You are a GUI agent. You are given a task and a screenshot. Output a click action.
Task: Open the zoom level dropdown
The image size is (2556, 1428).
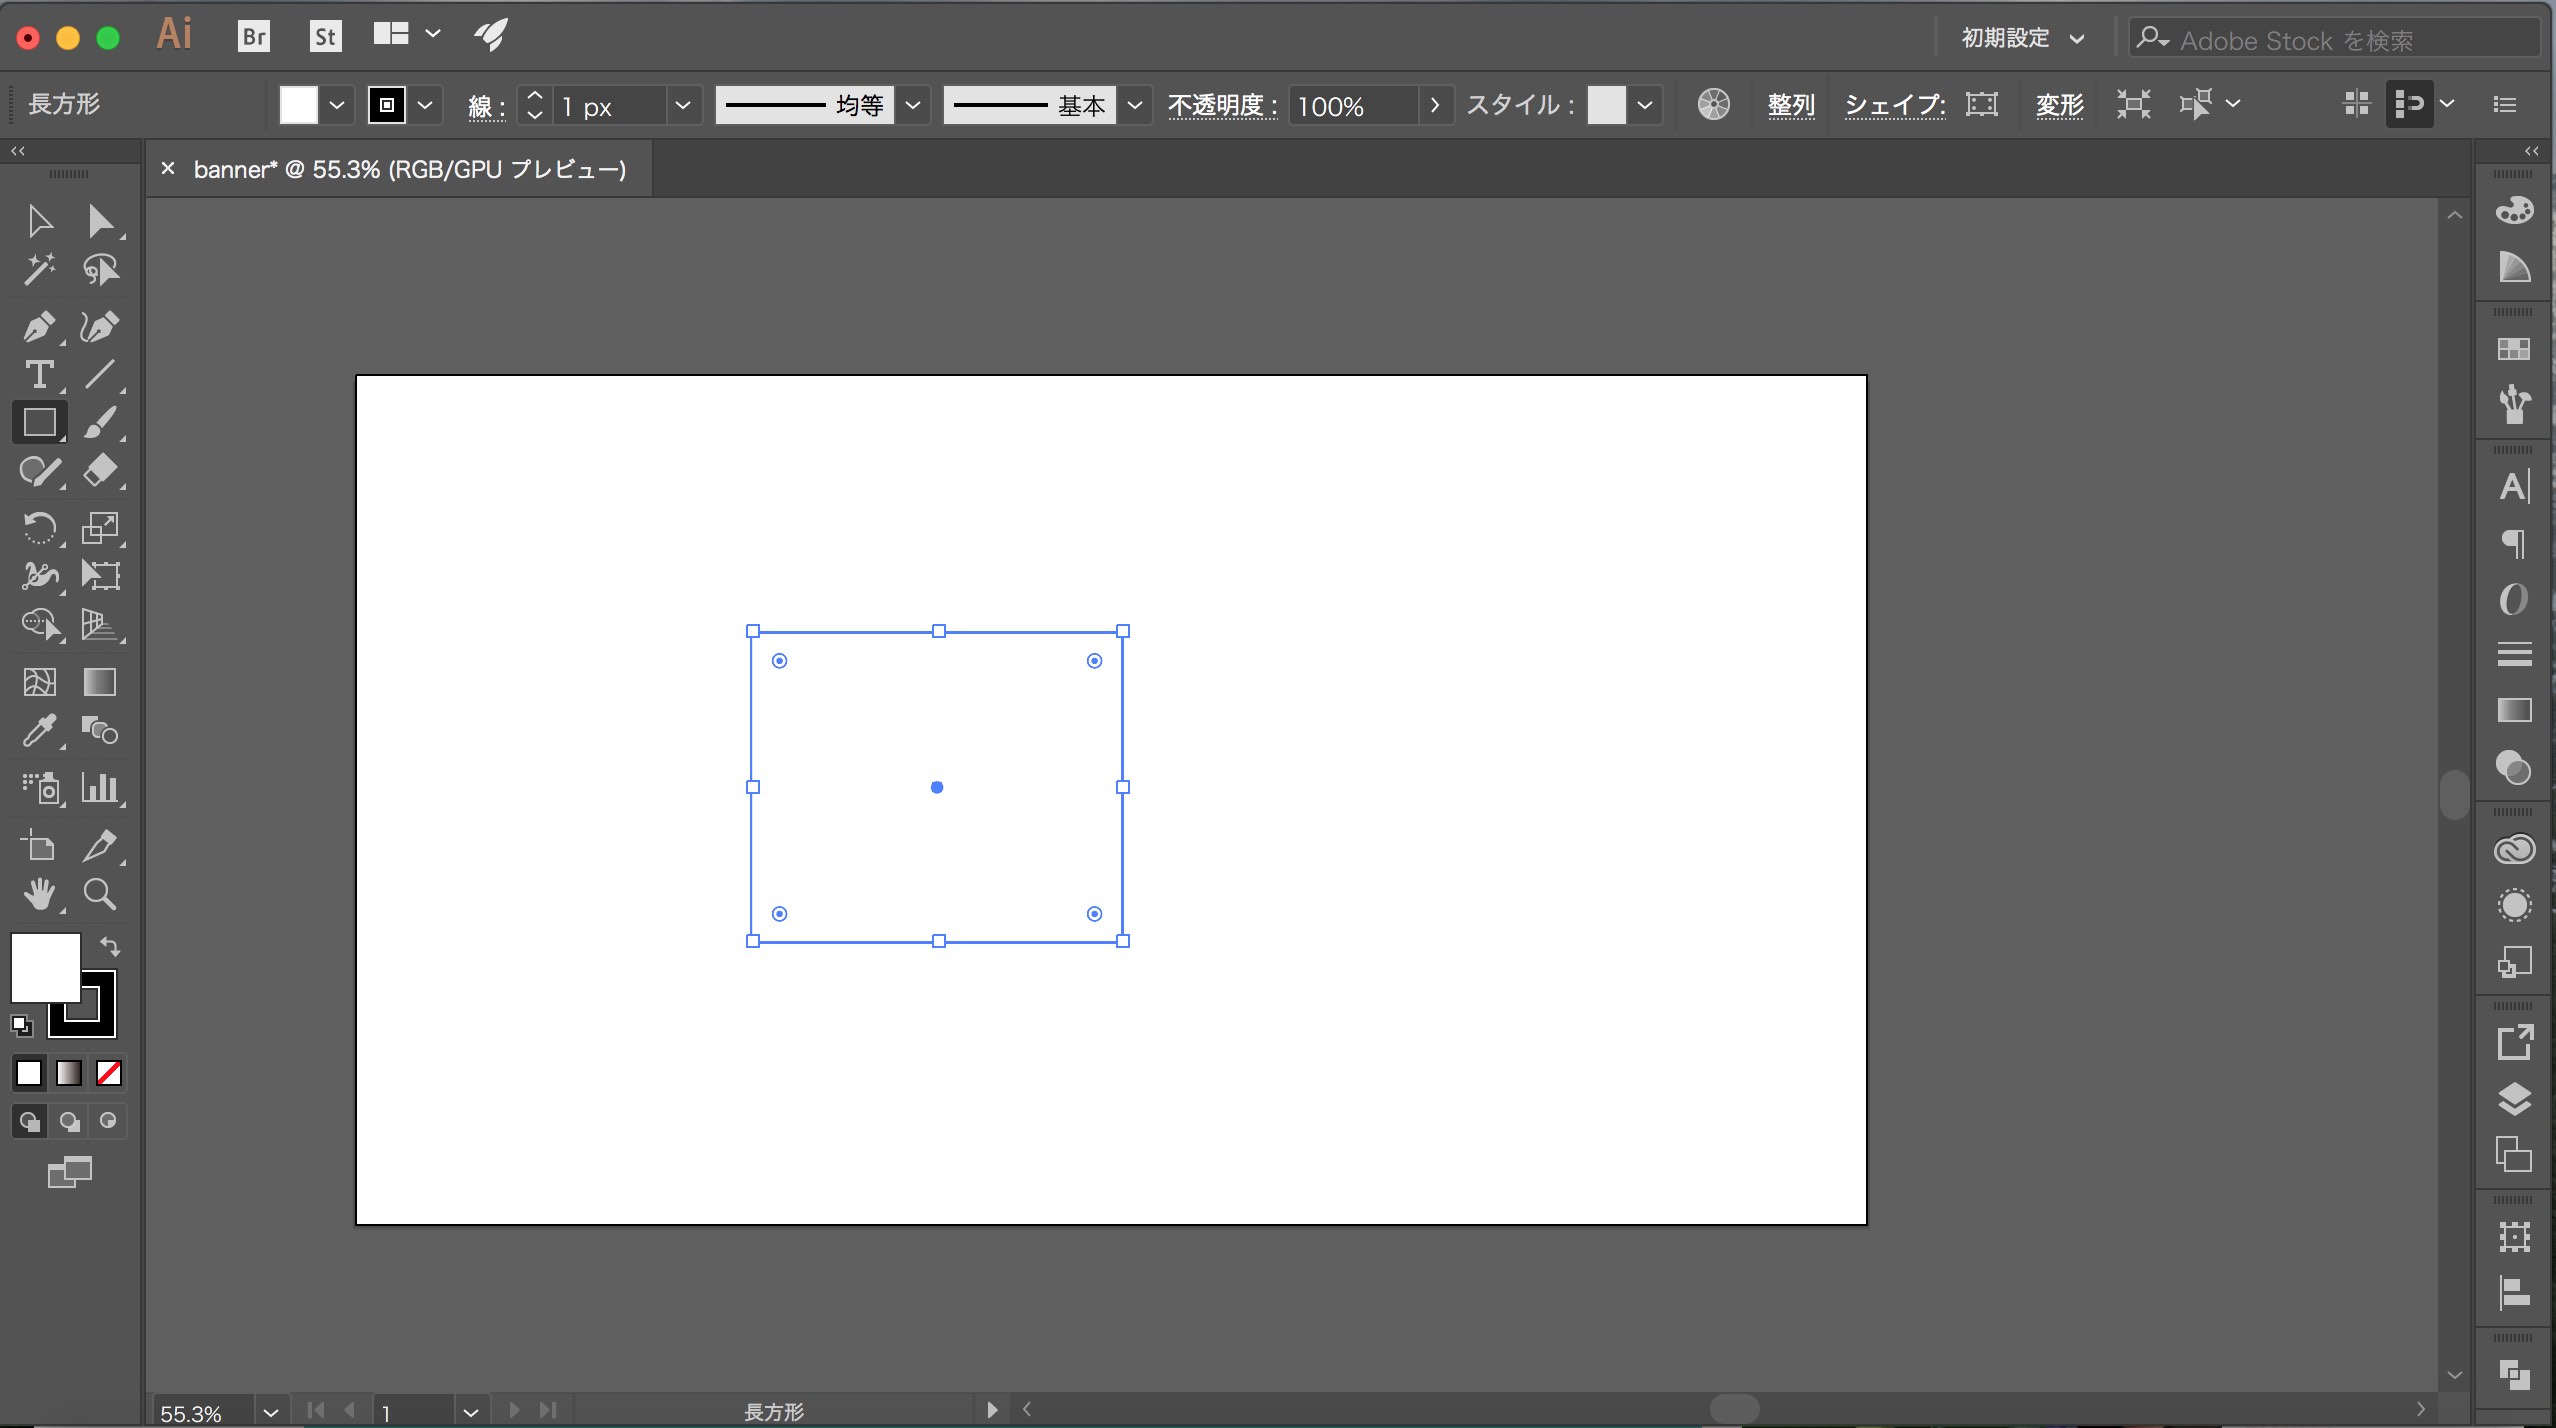point(270,1412)
